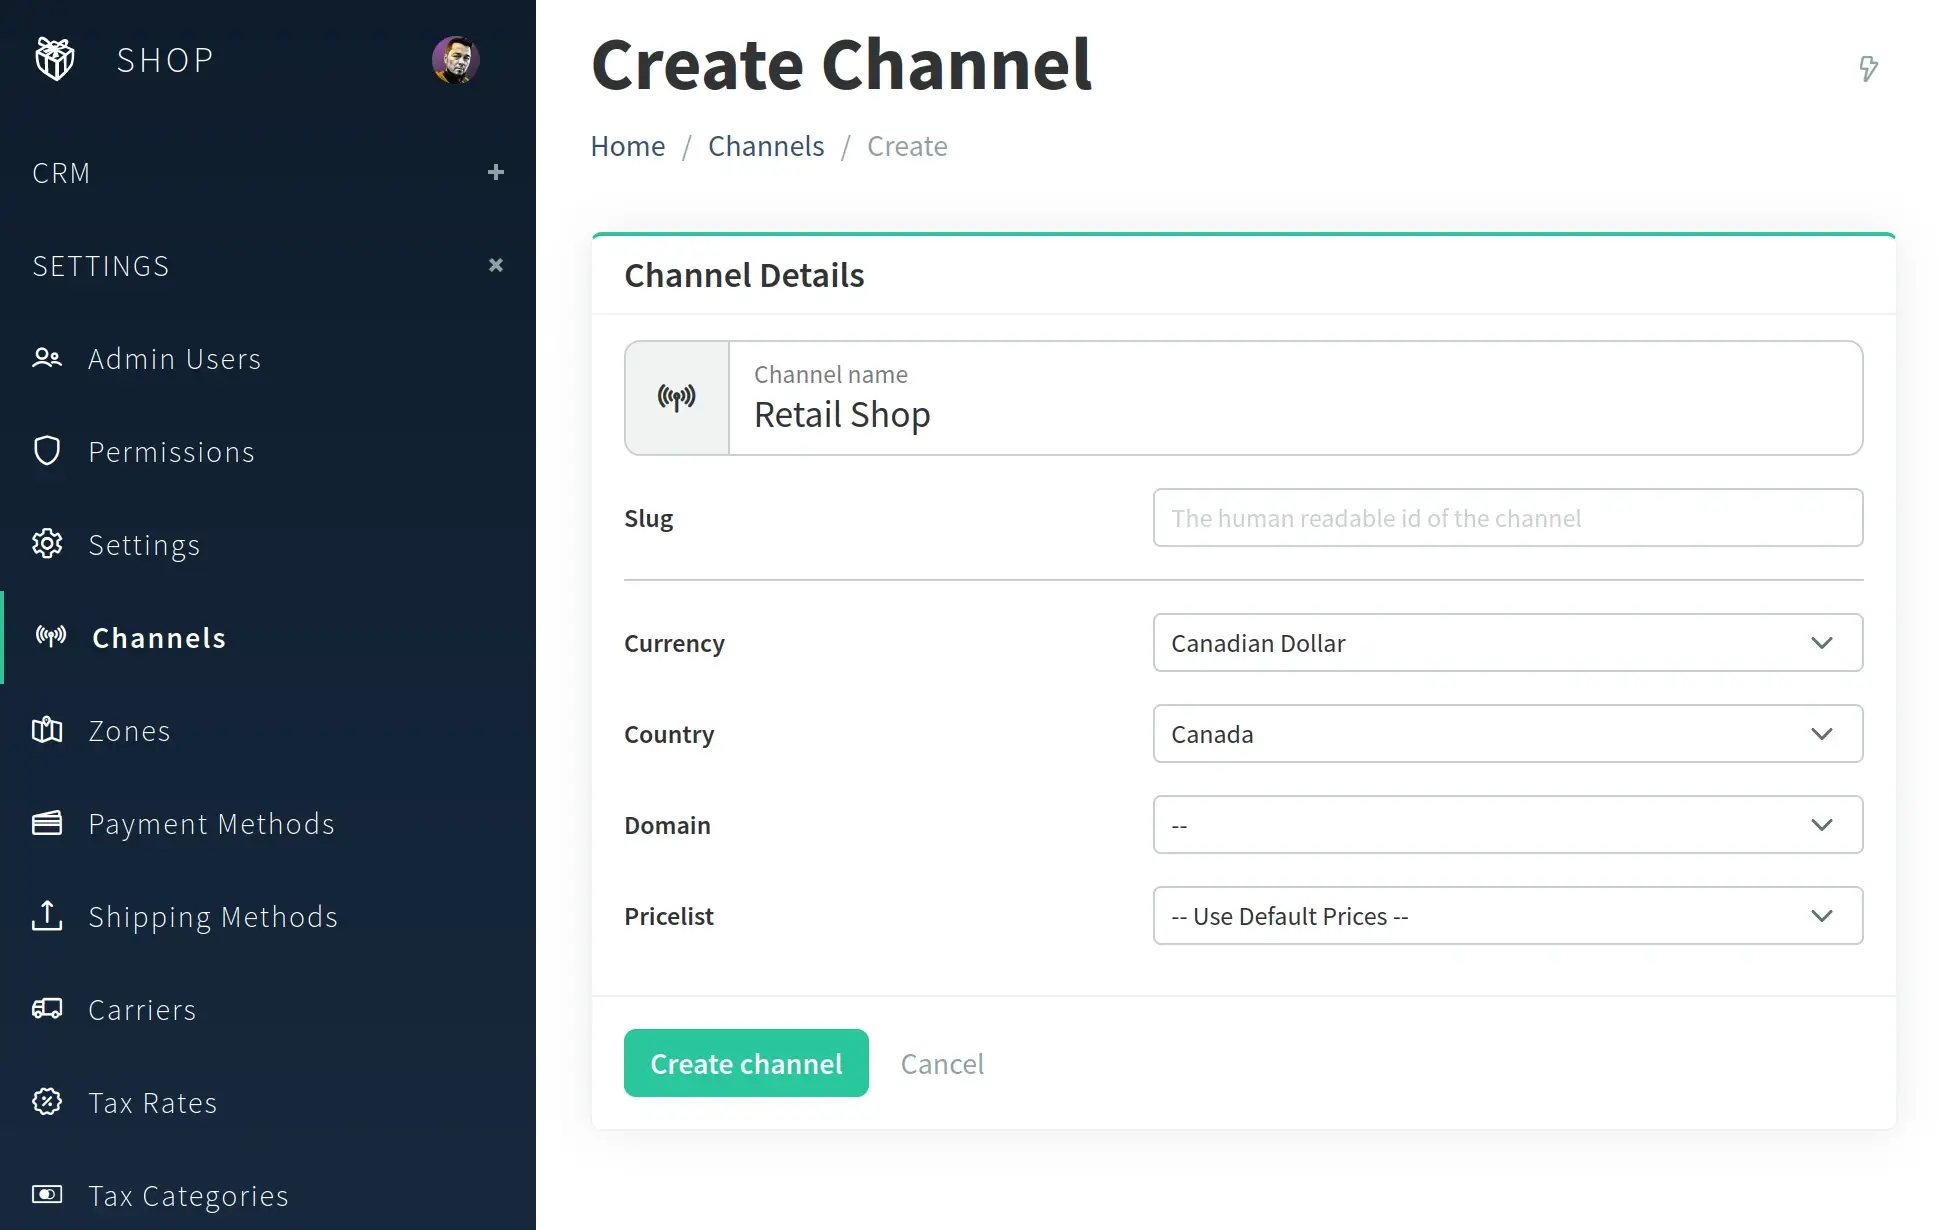The image size is (1940, 1230).
Task: Click the Slug input field
Action: [x=1506, y=518]
